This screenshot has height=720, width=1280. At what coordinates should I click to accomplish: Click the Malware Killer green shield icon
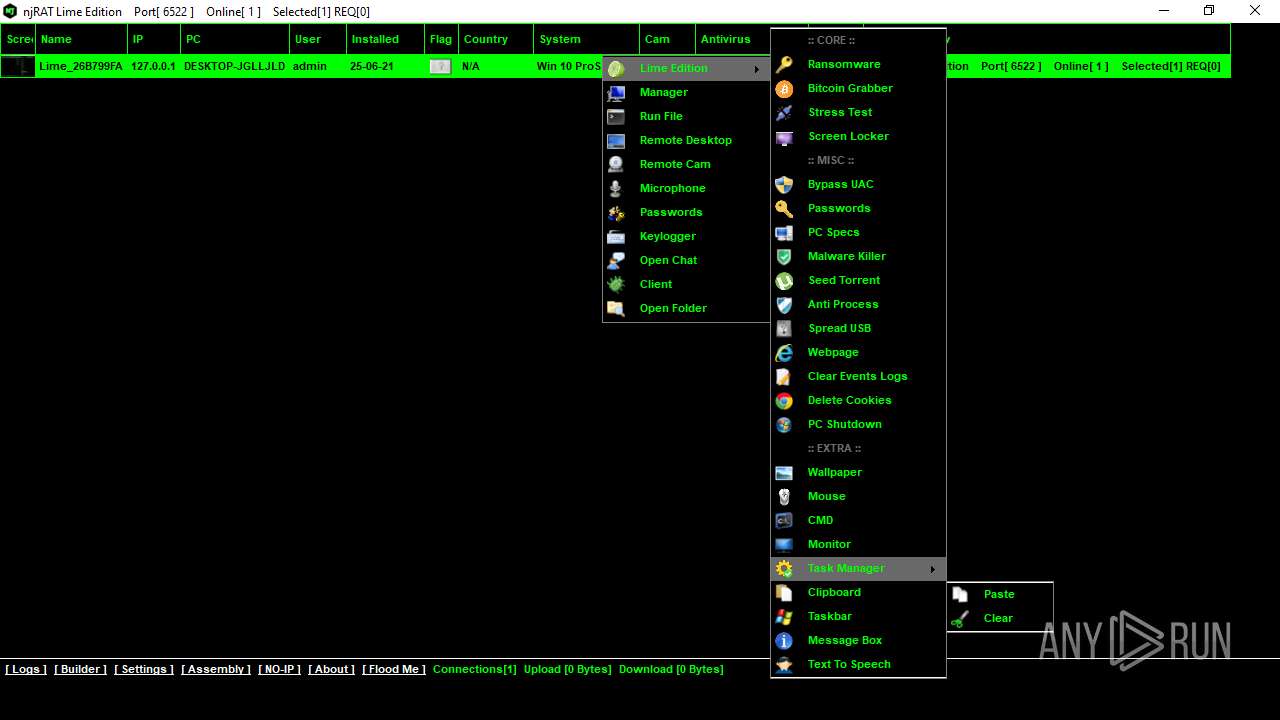[x=784, y=256]
